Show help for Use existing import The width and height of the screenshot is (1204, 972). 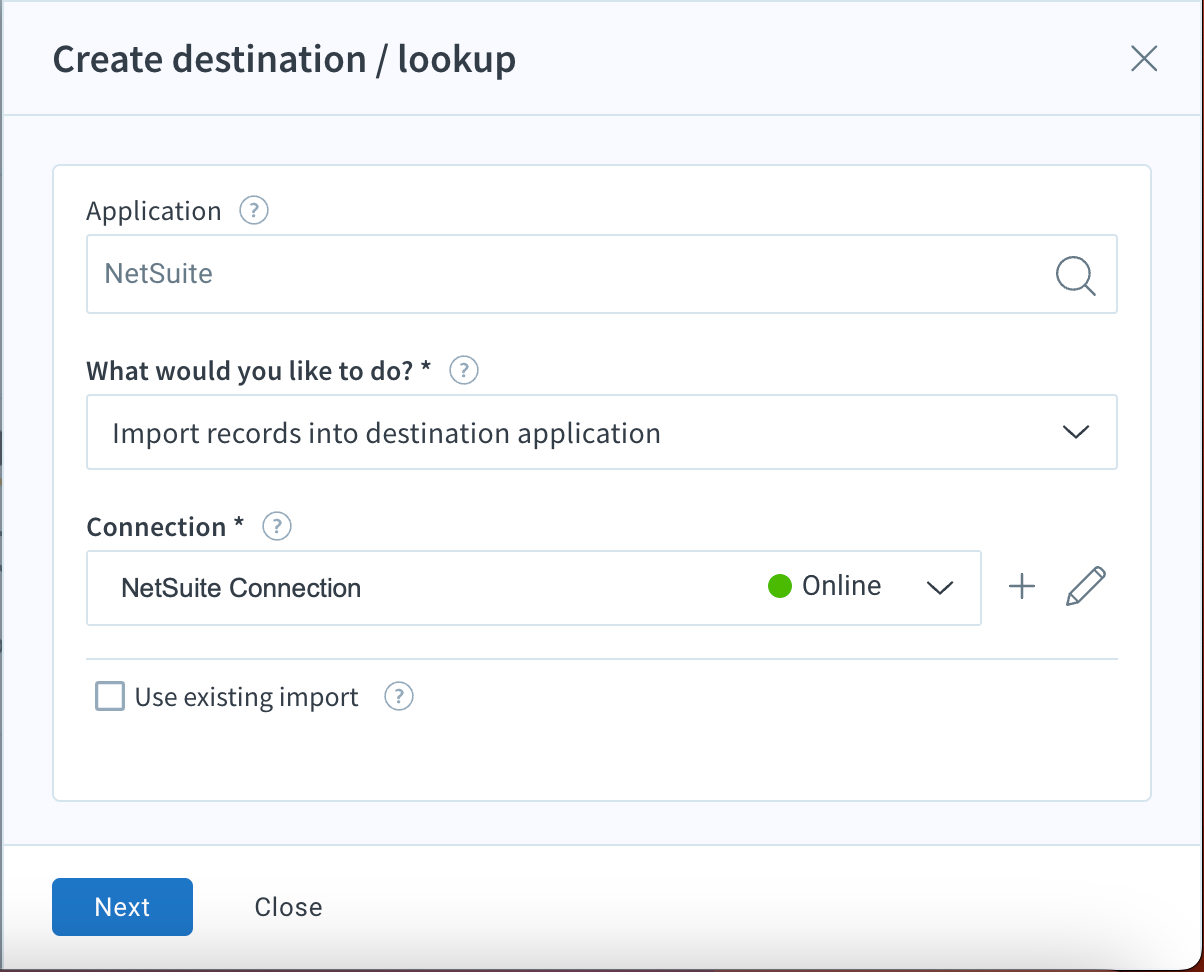click(399, 697)
